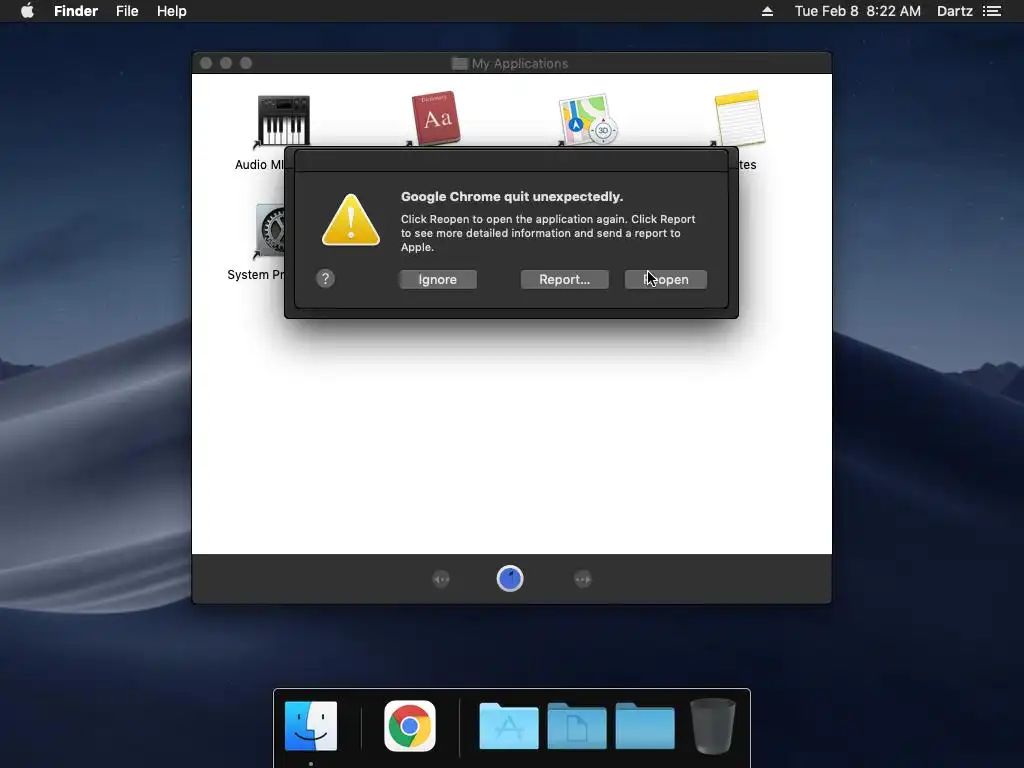Close the My Applications window
The height and width of the screenshot is (768, 1024).
pos(206,63)
